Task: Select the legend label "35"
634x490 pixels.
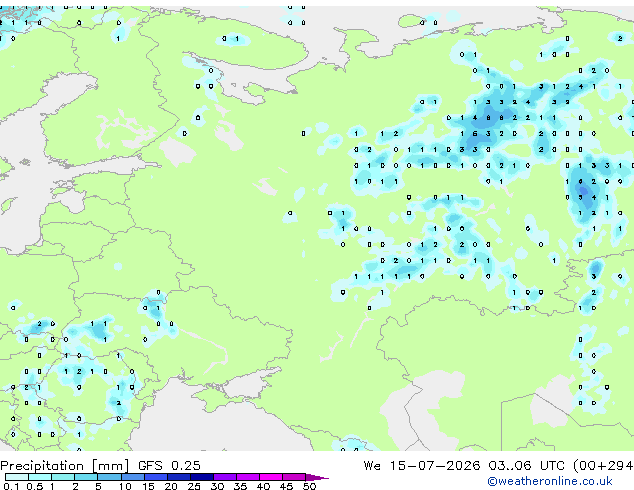Action: [x=240, y=486]
